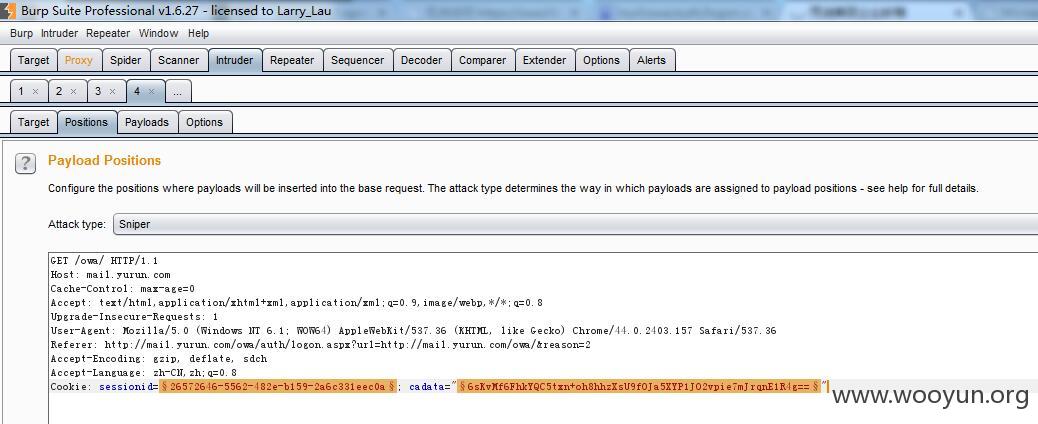The width and height of the screenshot is (1038, 424).
Task: Select Intruder attack tab 1
Action: 22,91
